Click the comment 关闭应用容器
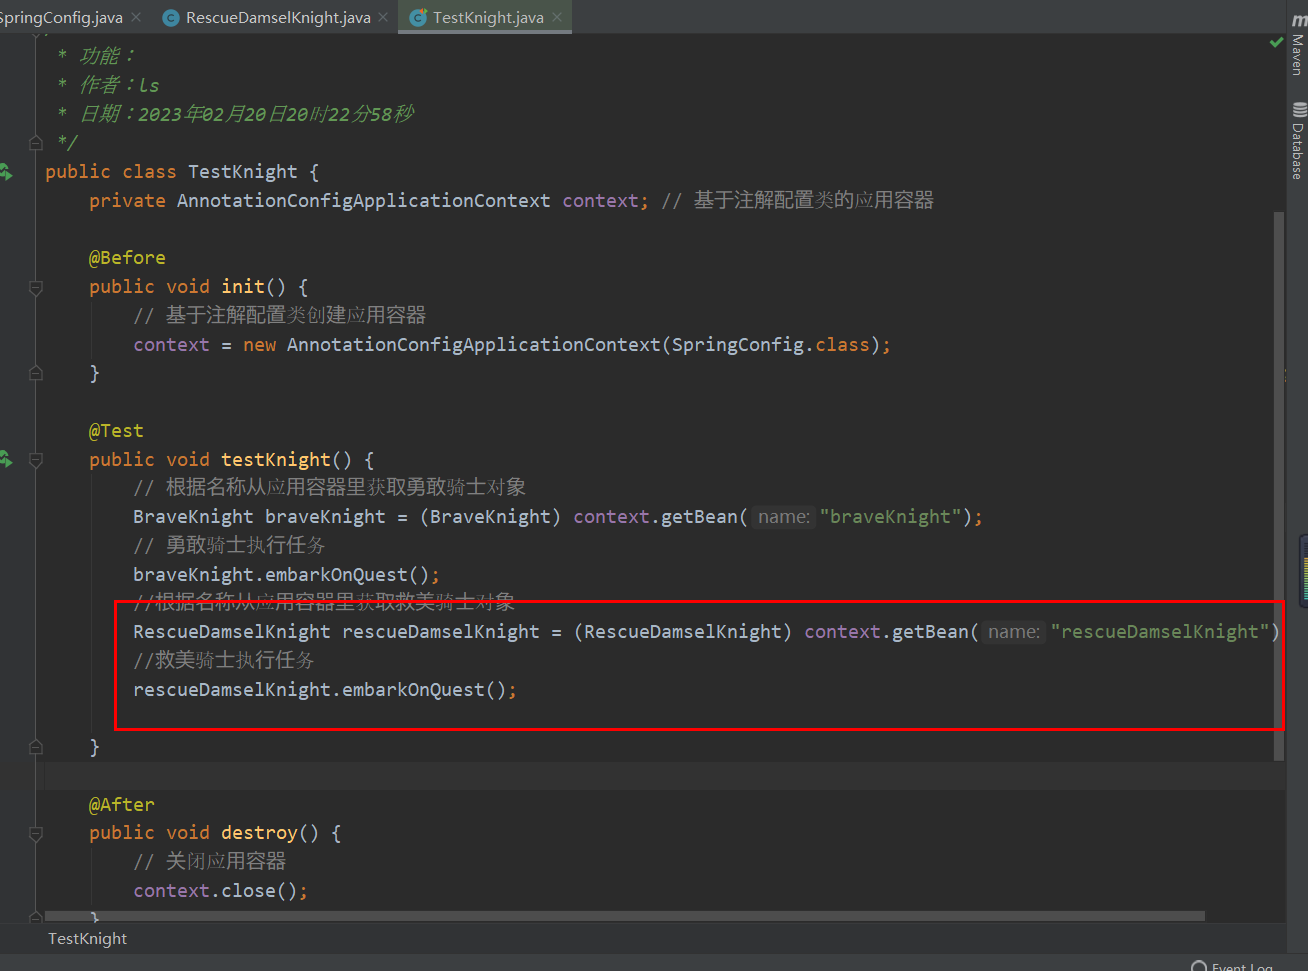The image size is (1308, 971). pyautogui.click(x=210, y=862)
